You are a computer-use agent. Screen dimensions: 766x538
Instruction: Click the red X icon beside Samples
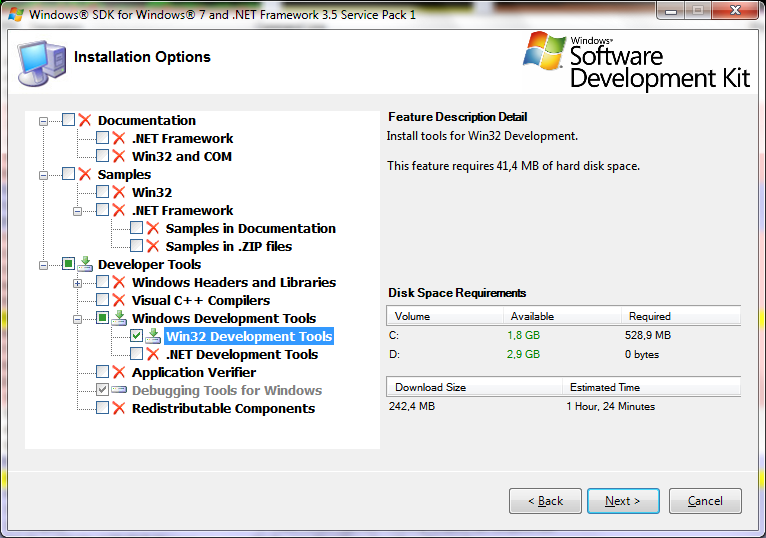[x=85, y=174]
